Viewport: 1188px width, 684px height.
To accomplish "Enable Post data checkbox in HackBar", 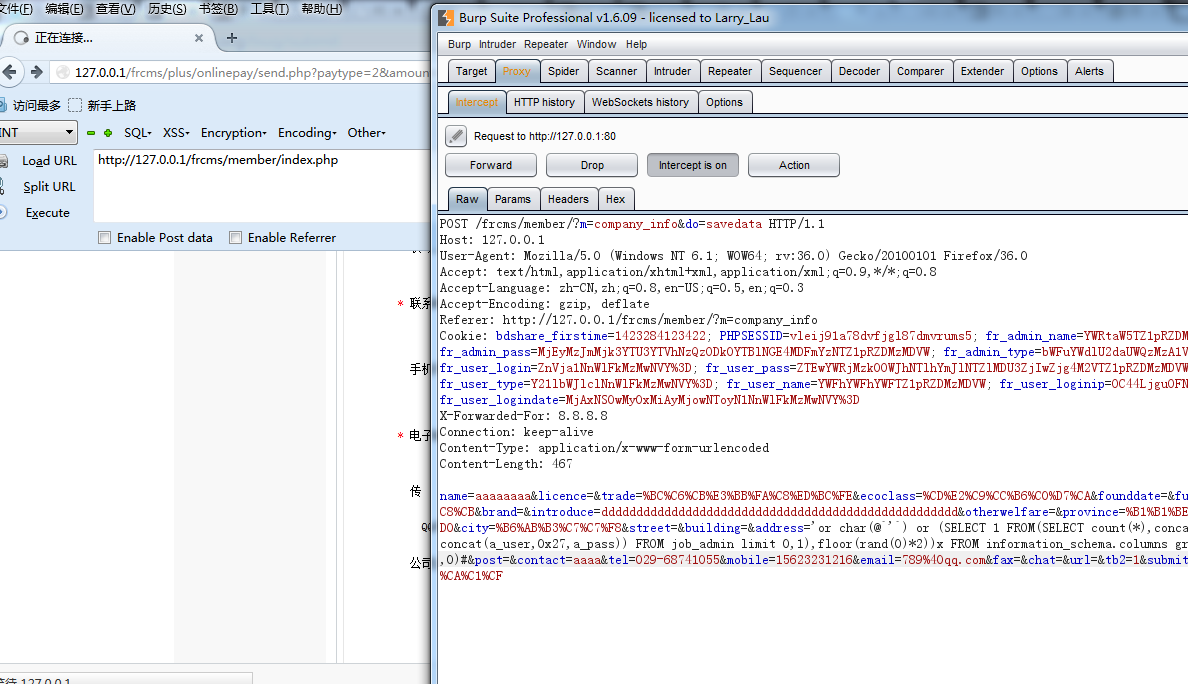I will (x=105, y=238).
